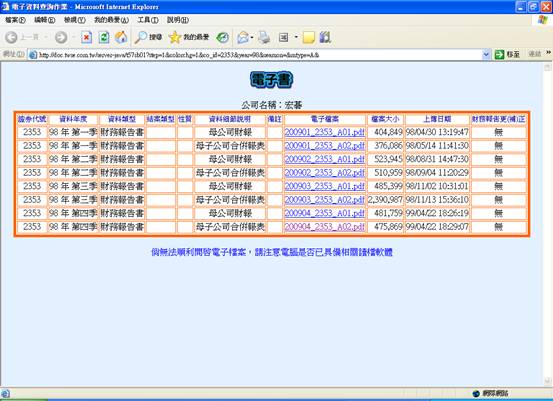Open the History toolbar icon
The width and height of the screenshot is (553, 401).
pyautogui.click(x=223, y=37)
